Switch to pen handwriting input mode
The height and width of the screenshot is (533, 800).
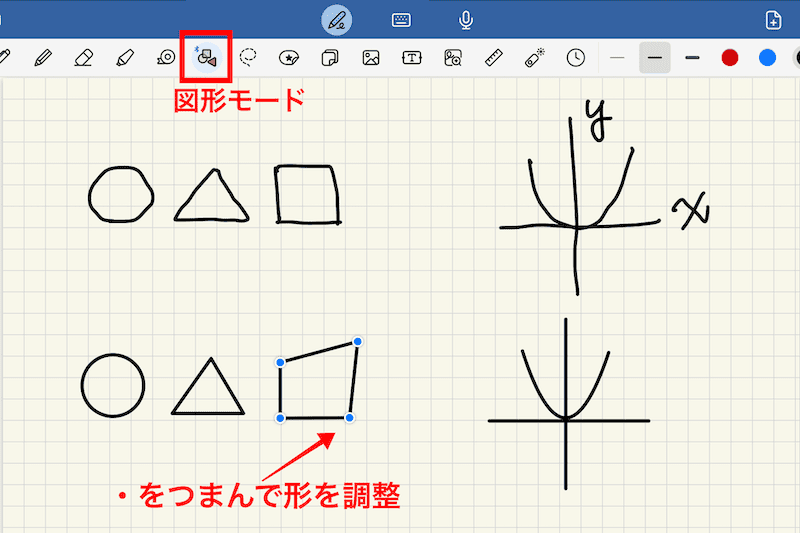(x=337, y=19)
